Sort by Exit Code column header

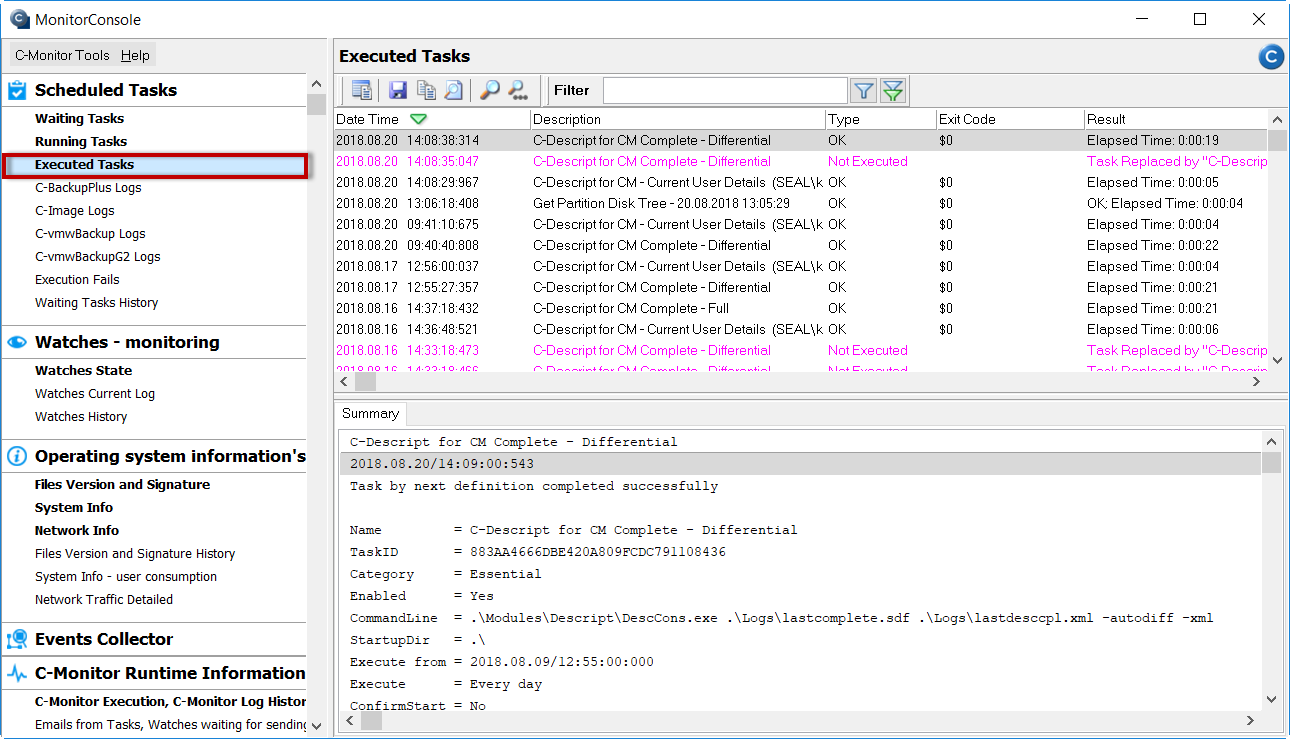pyautogui.click(x=1010, y=119)
